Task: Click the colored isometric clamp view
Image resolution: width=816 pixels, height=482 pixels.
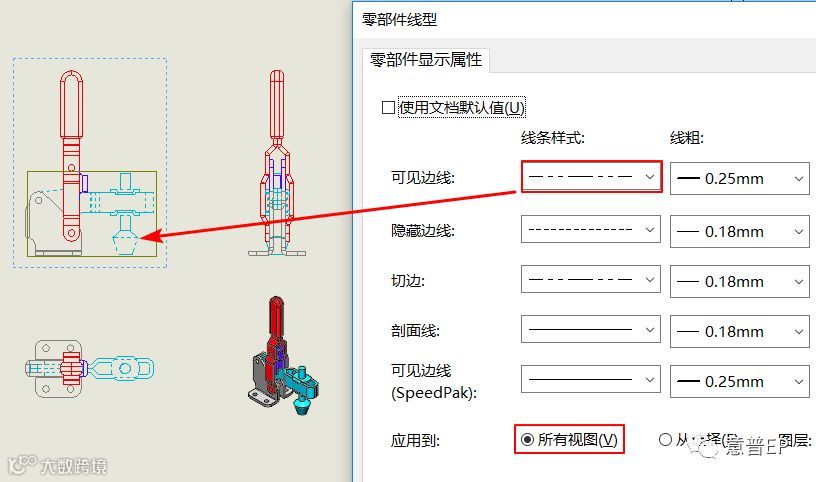Action: click(x=284, y=356)
